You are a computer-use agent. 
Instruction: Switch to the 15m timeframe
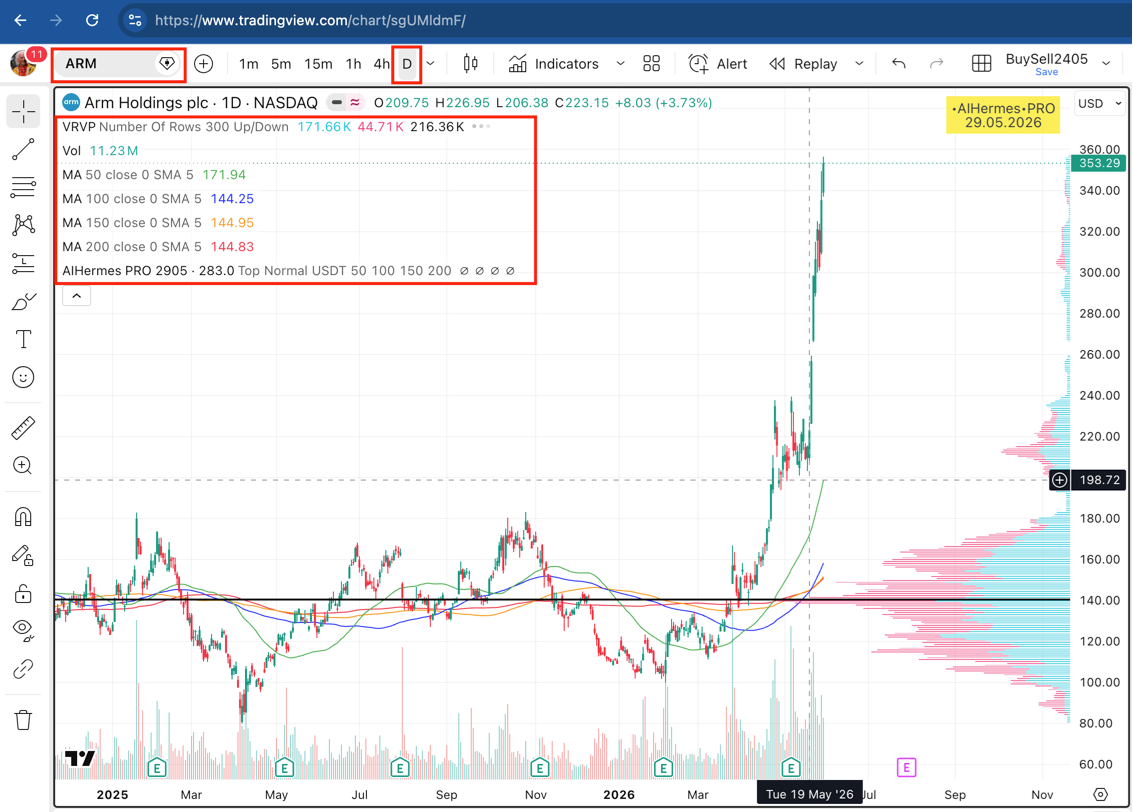pyautogui.click(x=318, y=64)
